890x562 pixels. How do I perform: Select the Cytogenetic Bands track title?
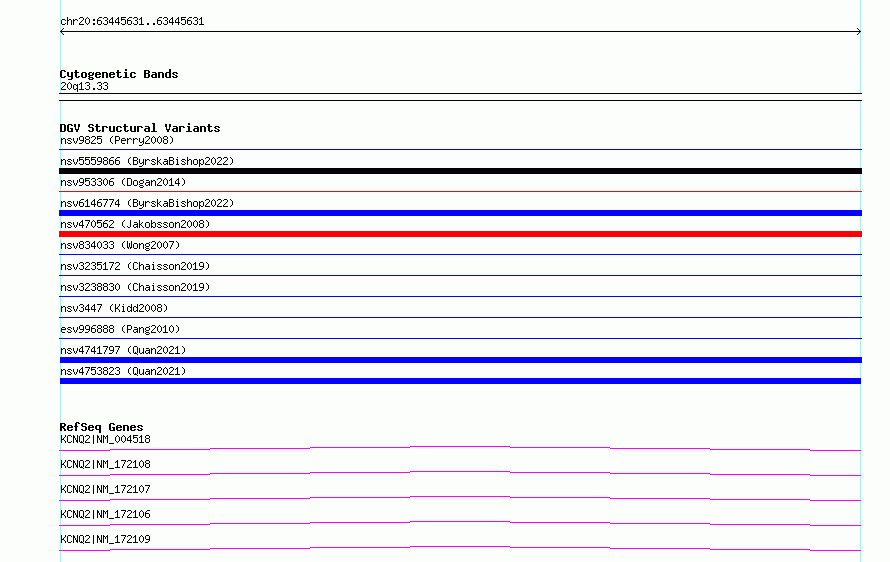point(119,74)
